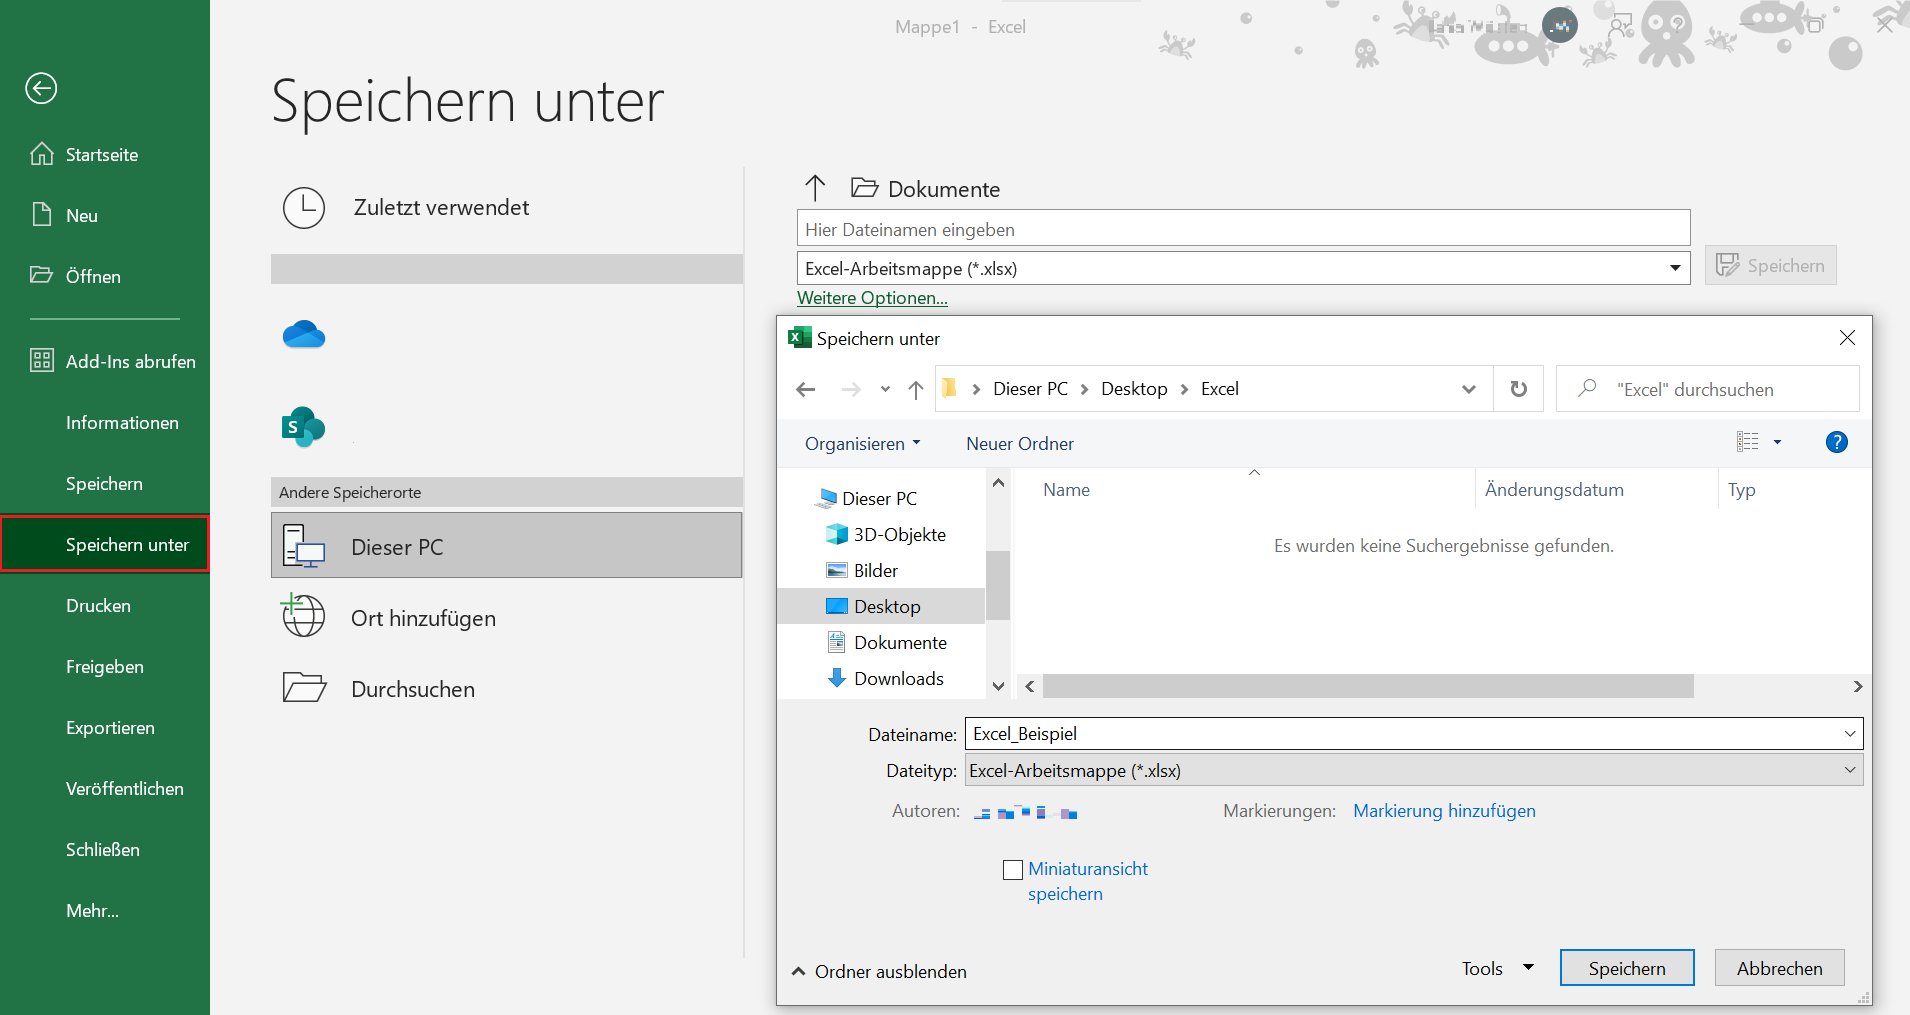Open Startseite in the sidebar
Screen dimensions: 1910x1015
[x=85, y=155]
